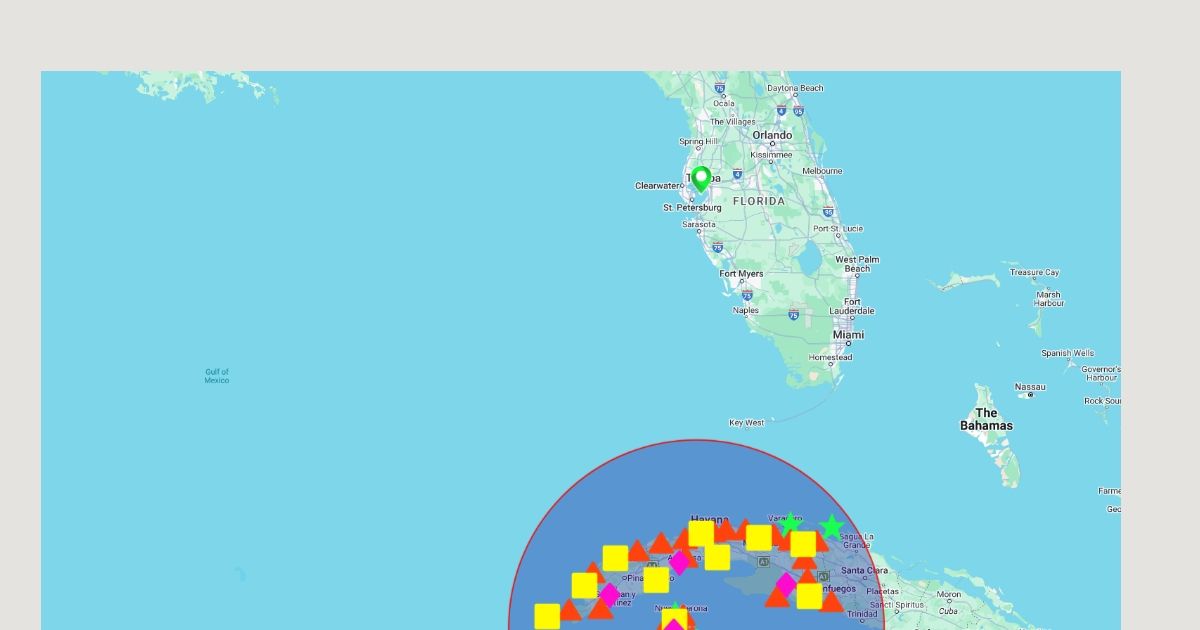Viewport: 1200px width, 630px height.
Task: Click the Key West label
Action: point(746,423)
